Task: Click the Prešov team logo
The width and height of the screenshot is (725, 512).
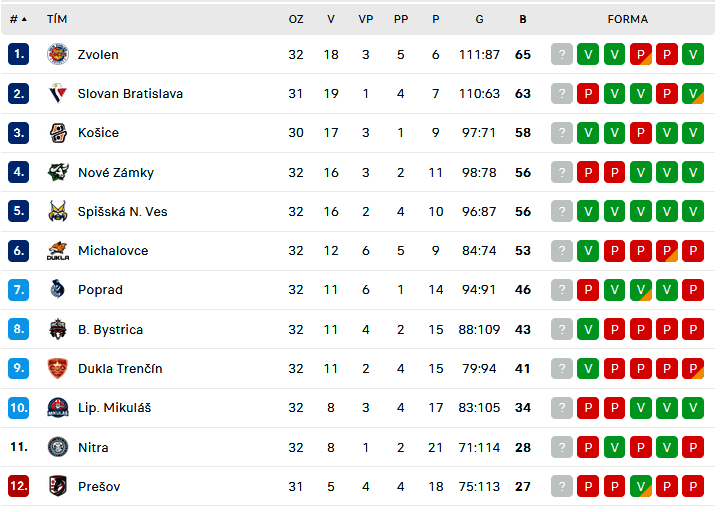Action: [x=58, y=486]
